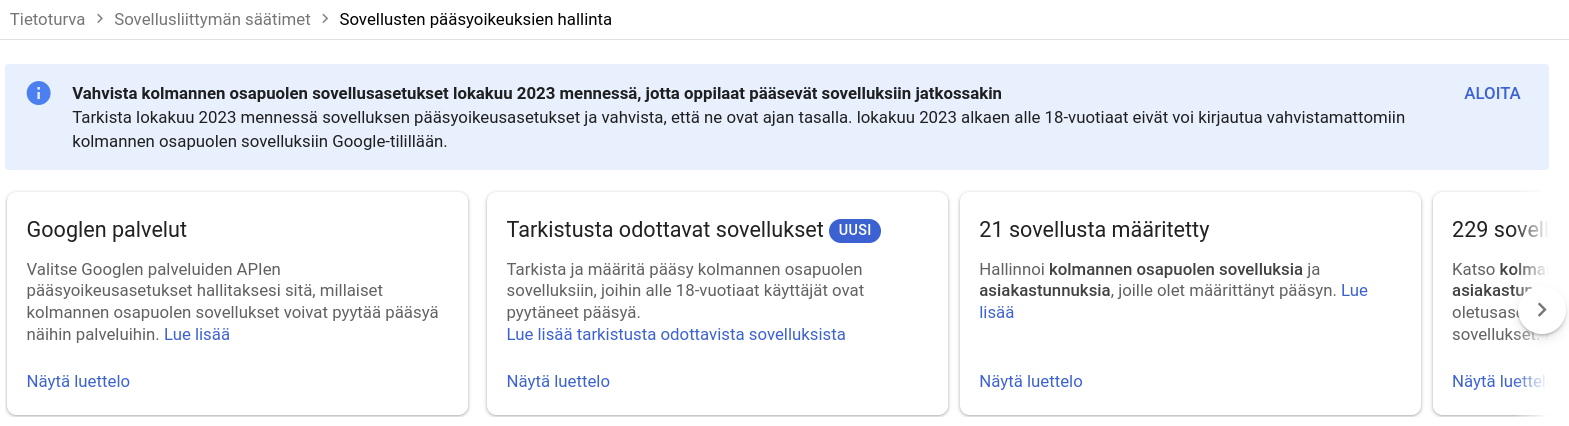Open Näytä luettelo in 229 sovellusta card
1569x426 pixels.
1497,381
